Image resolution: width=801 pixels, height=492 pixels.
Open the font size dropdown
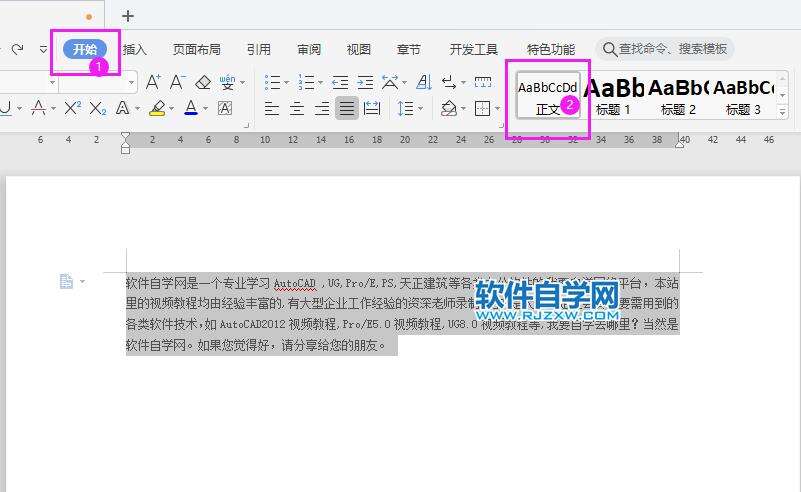click(131, 82)
